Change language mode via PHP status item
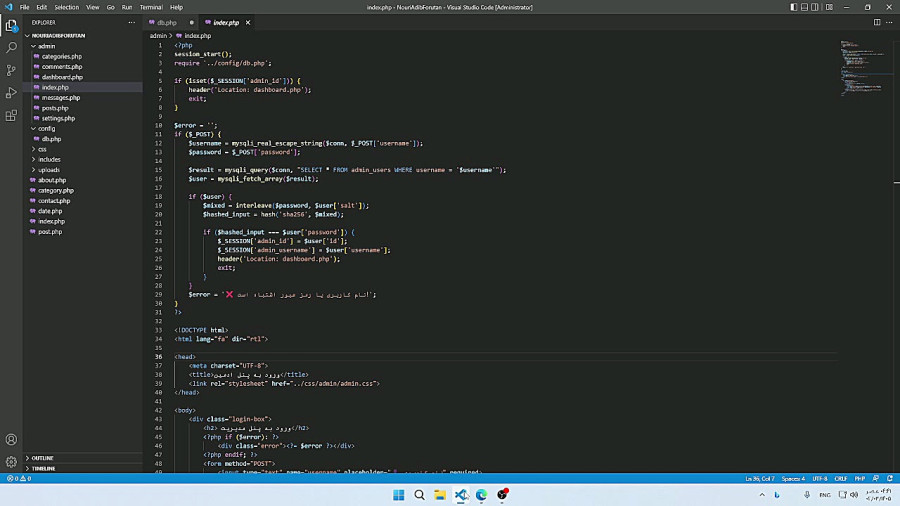 click(859, 478)
